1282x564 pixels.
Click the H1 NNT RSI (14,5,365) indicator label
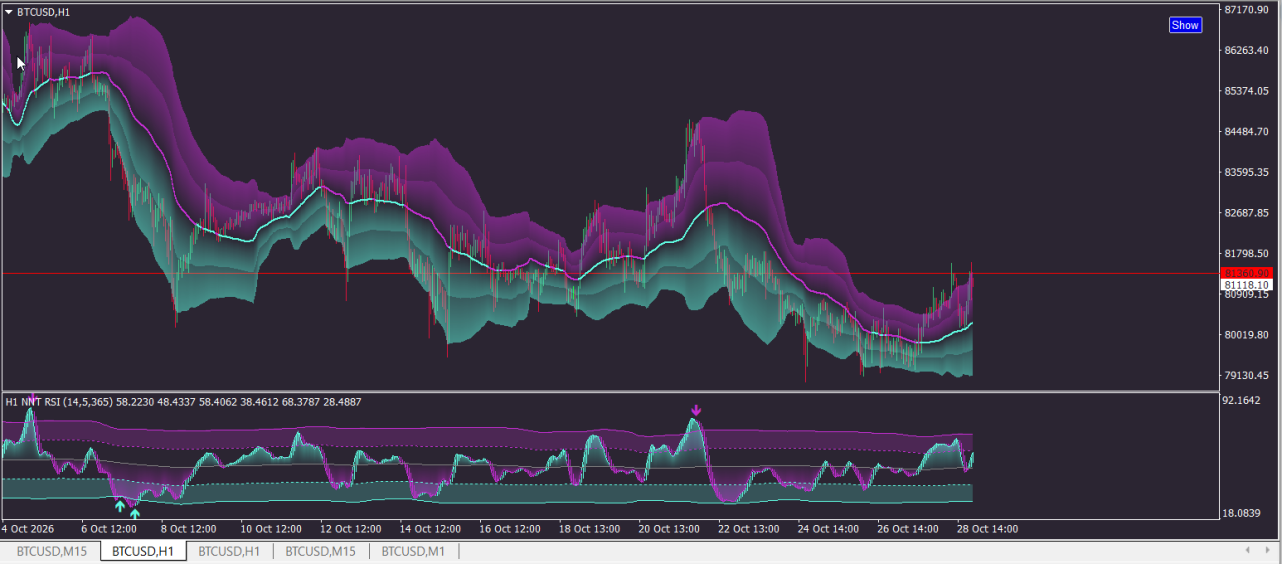click(x=59, y=402)
